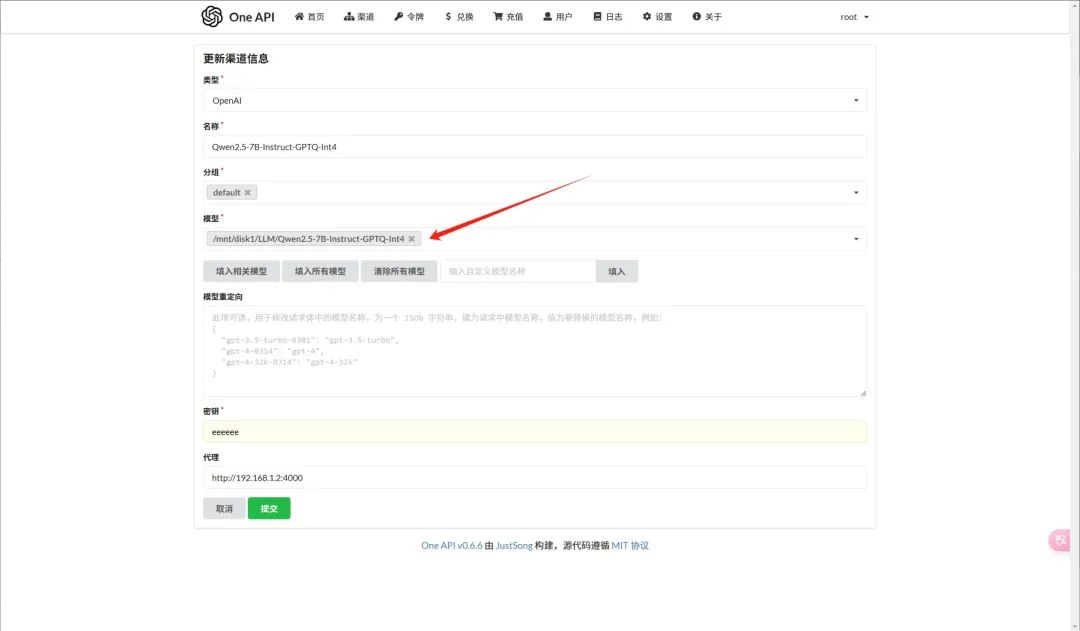
Task: Remove the Qwen2.5 model path tag
Action: point(411,239)
